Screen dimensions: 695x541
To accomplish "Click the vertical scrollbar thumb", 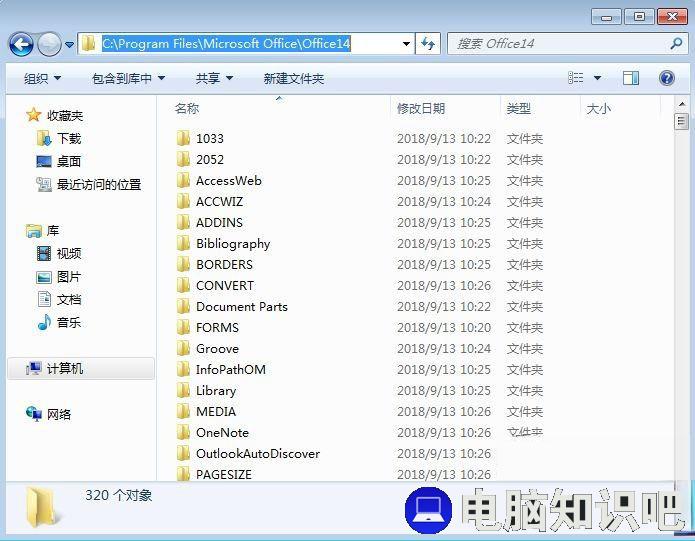I will coord(681,121).
